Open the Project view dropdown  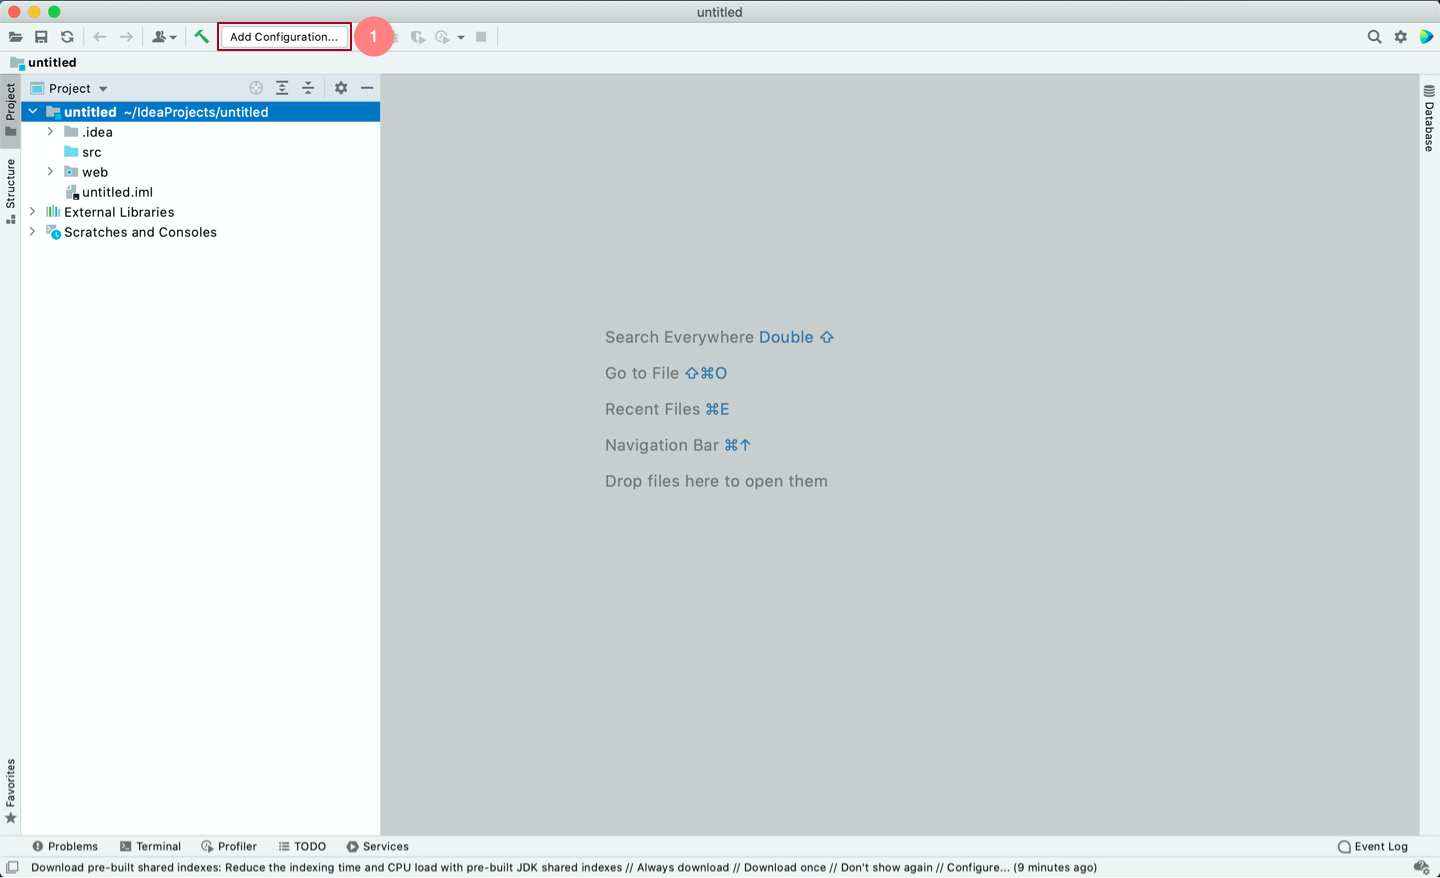coord(69,88)
